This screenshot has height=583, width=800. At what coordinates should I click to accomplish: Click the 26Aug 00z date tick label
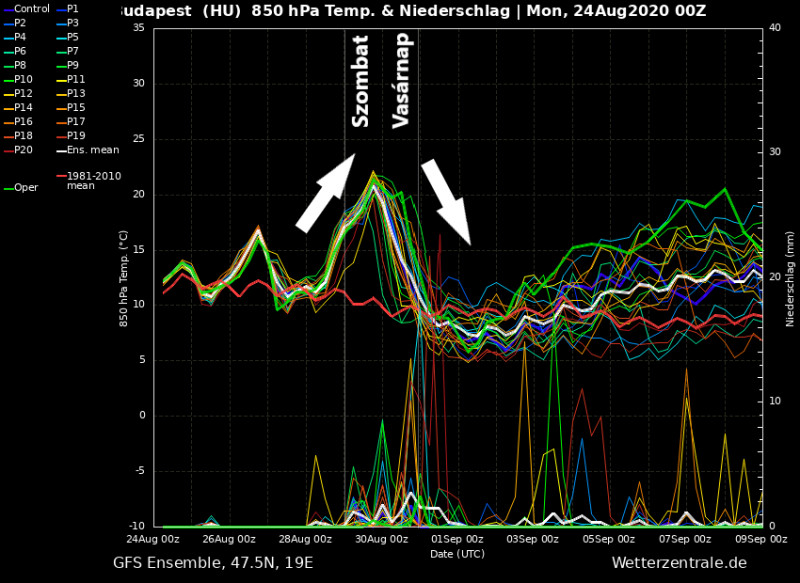coord(229,539)
